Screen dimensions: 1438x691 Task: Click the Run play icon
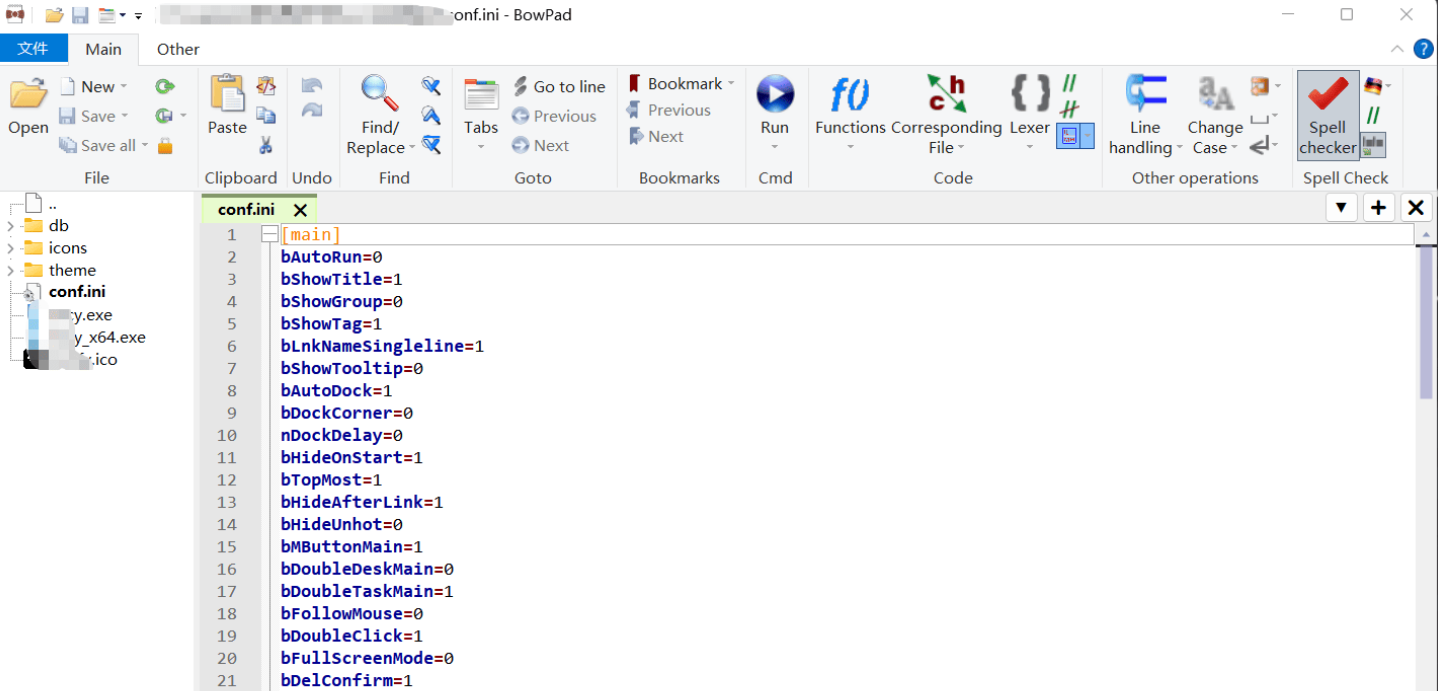pos(775,94)
